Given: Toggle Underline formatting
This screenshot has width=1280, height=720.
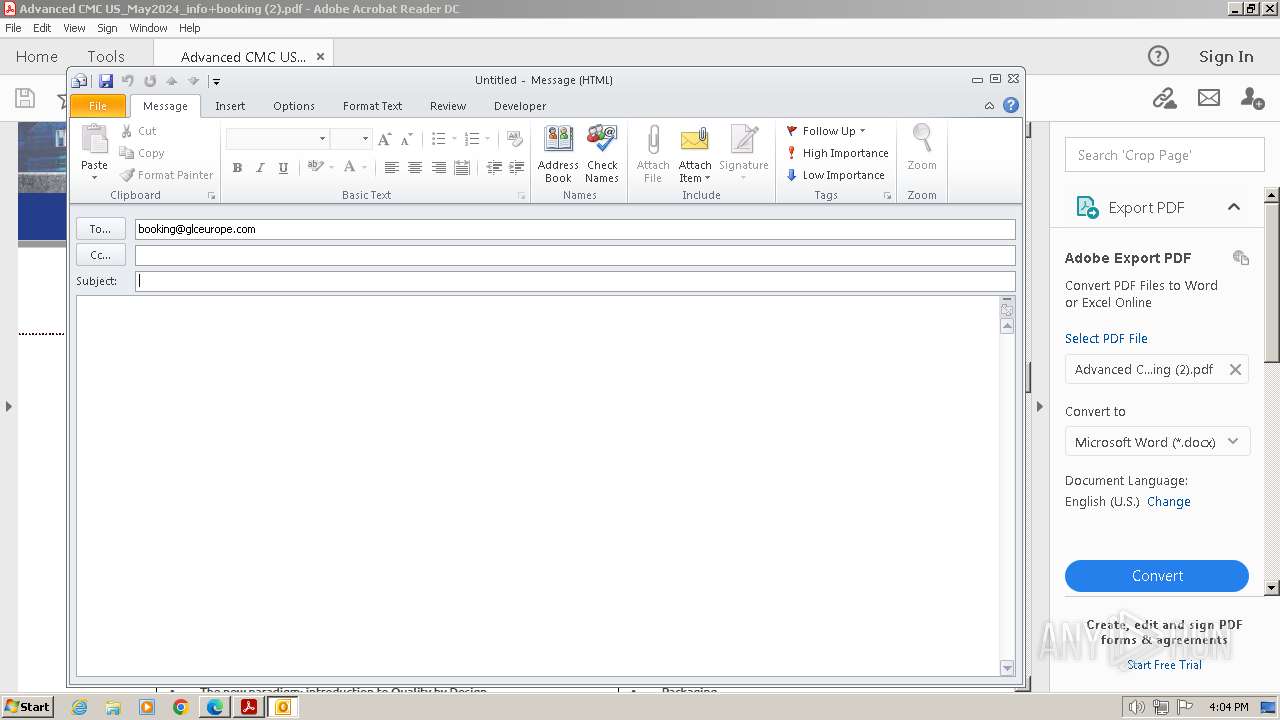Looking at the screenshot, I should tap(283, 168).
